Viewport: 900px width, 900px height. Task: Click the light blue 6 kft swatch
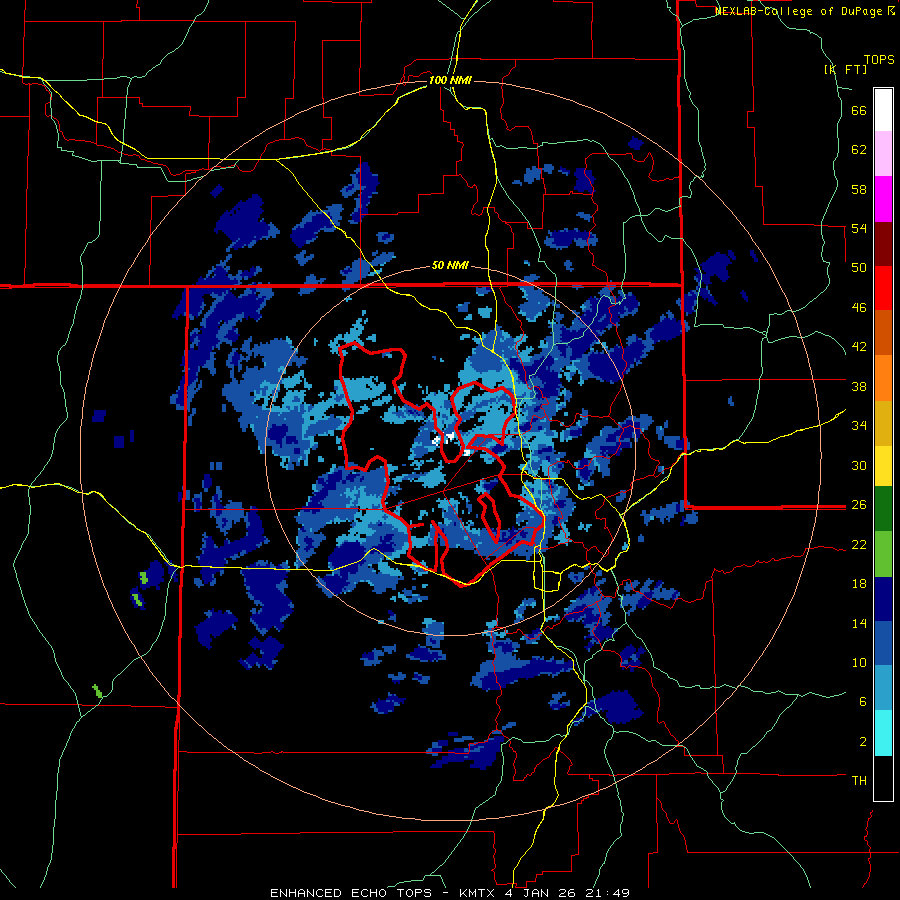coord(883,688)
